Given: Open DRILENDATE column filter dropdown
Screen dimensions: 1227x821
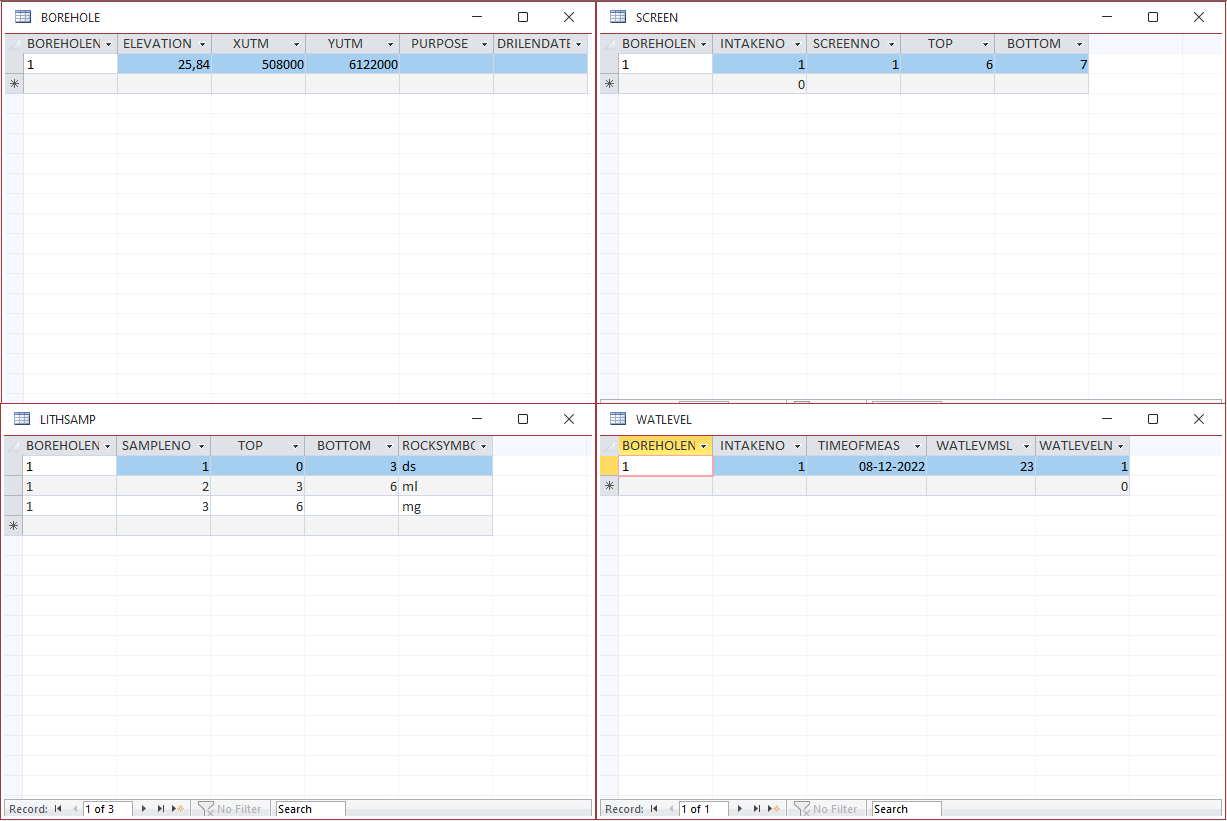Looking at the screenshot, I should tap(578, 44).
